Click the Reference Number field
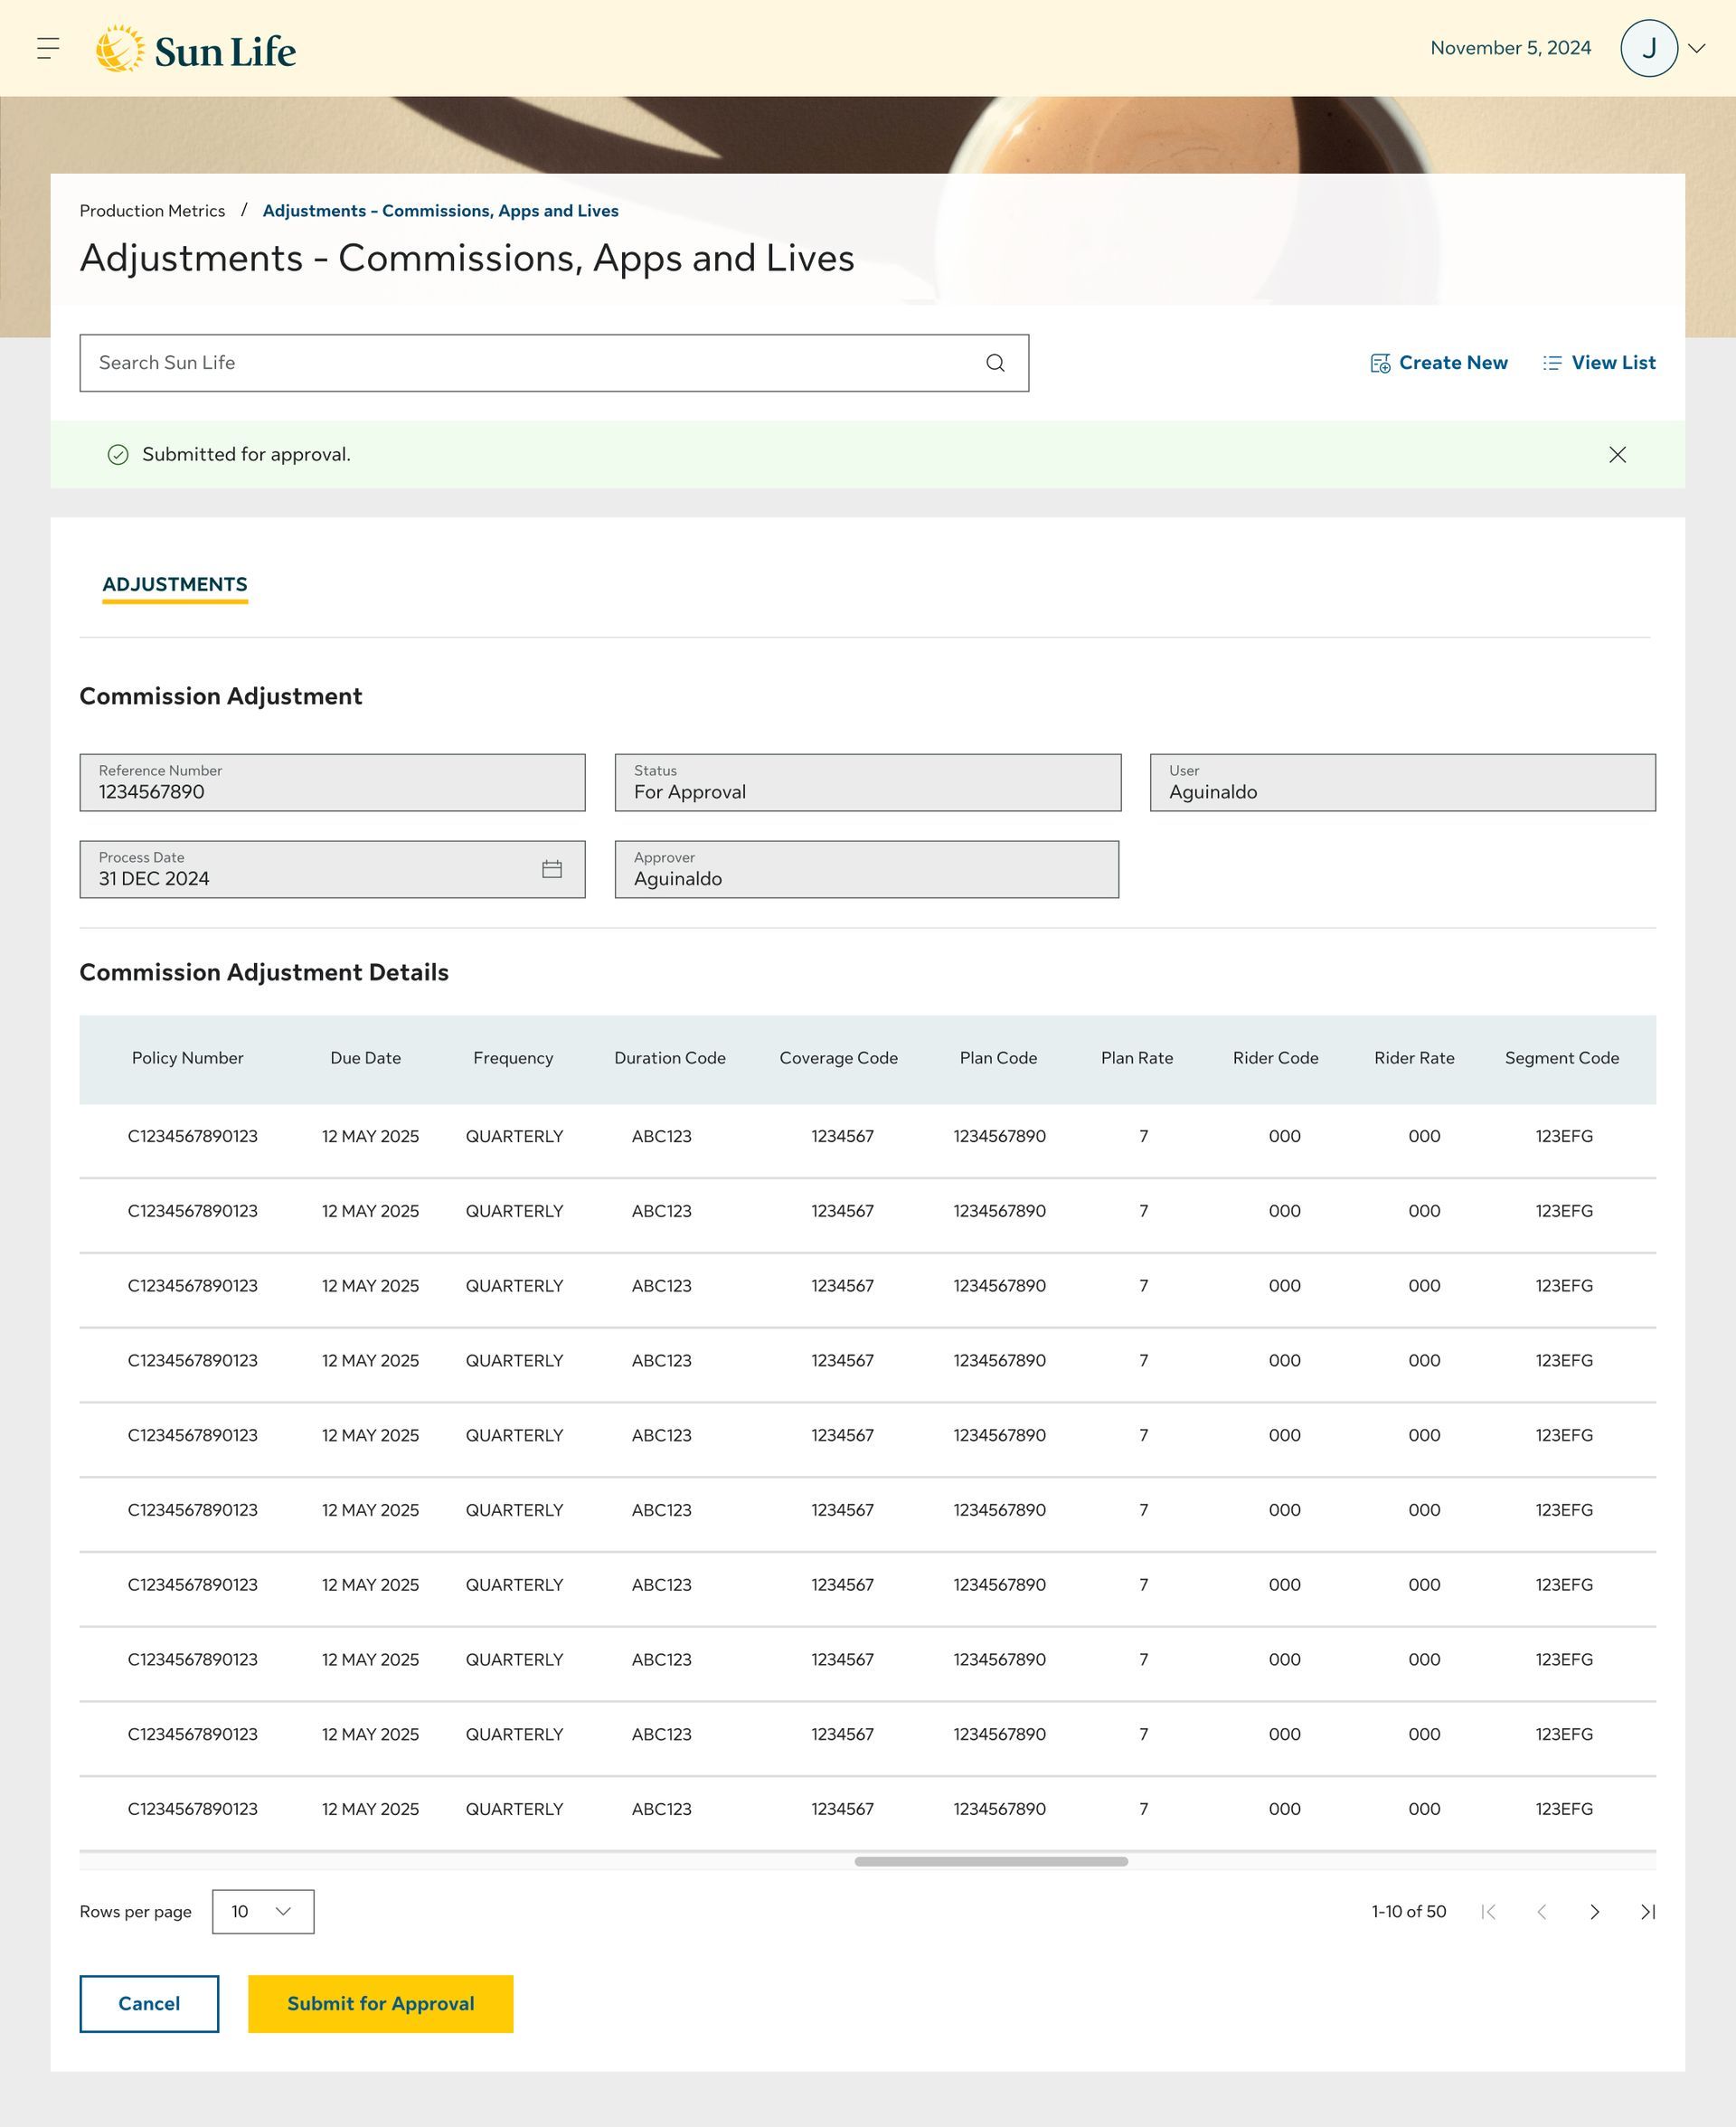This screenshot has width=1736, height=2127. tap(332, 782)
